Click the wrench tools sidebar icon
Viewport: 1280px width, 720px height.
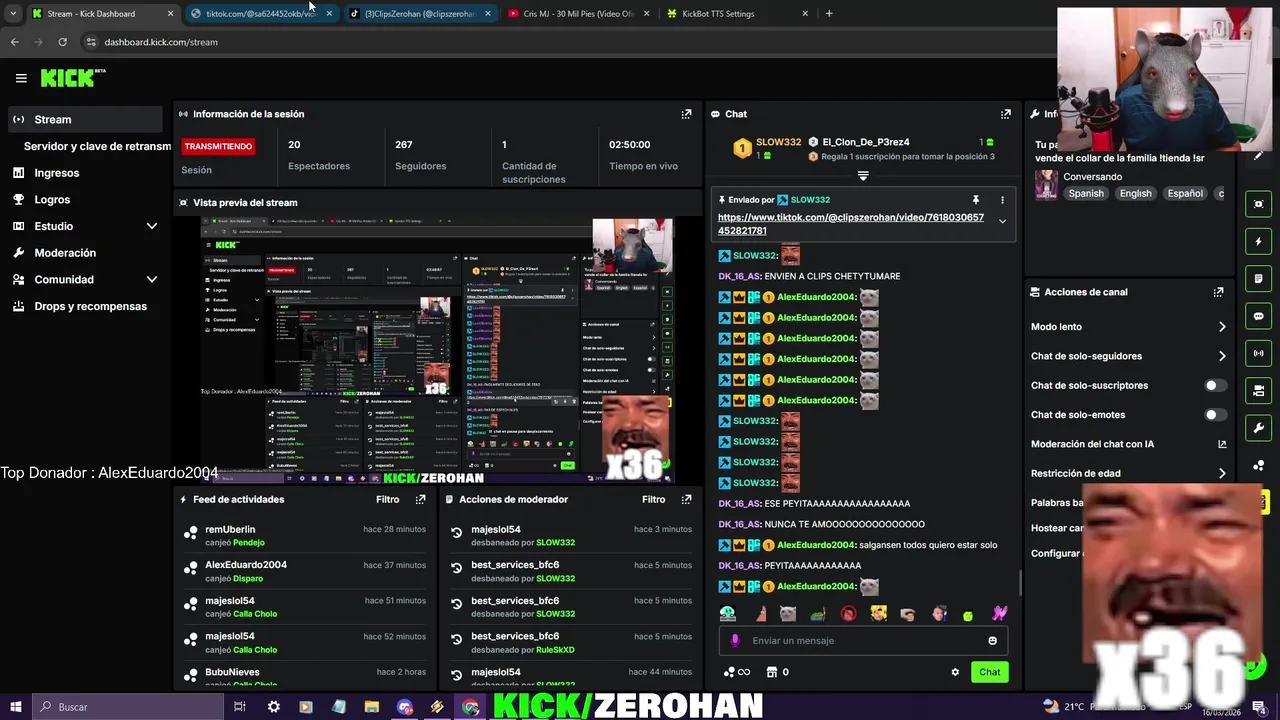[x=1259, y=428]
